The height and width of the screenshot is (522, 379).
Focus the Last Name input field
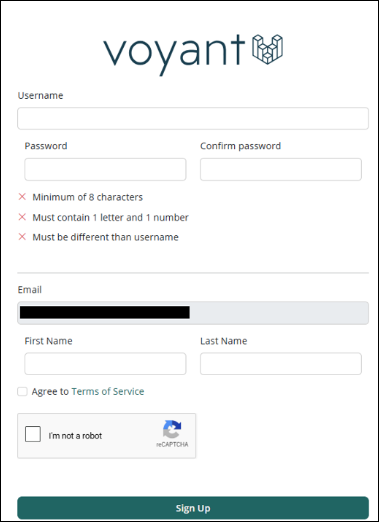click(x=281, y=364)
